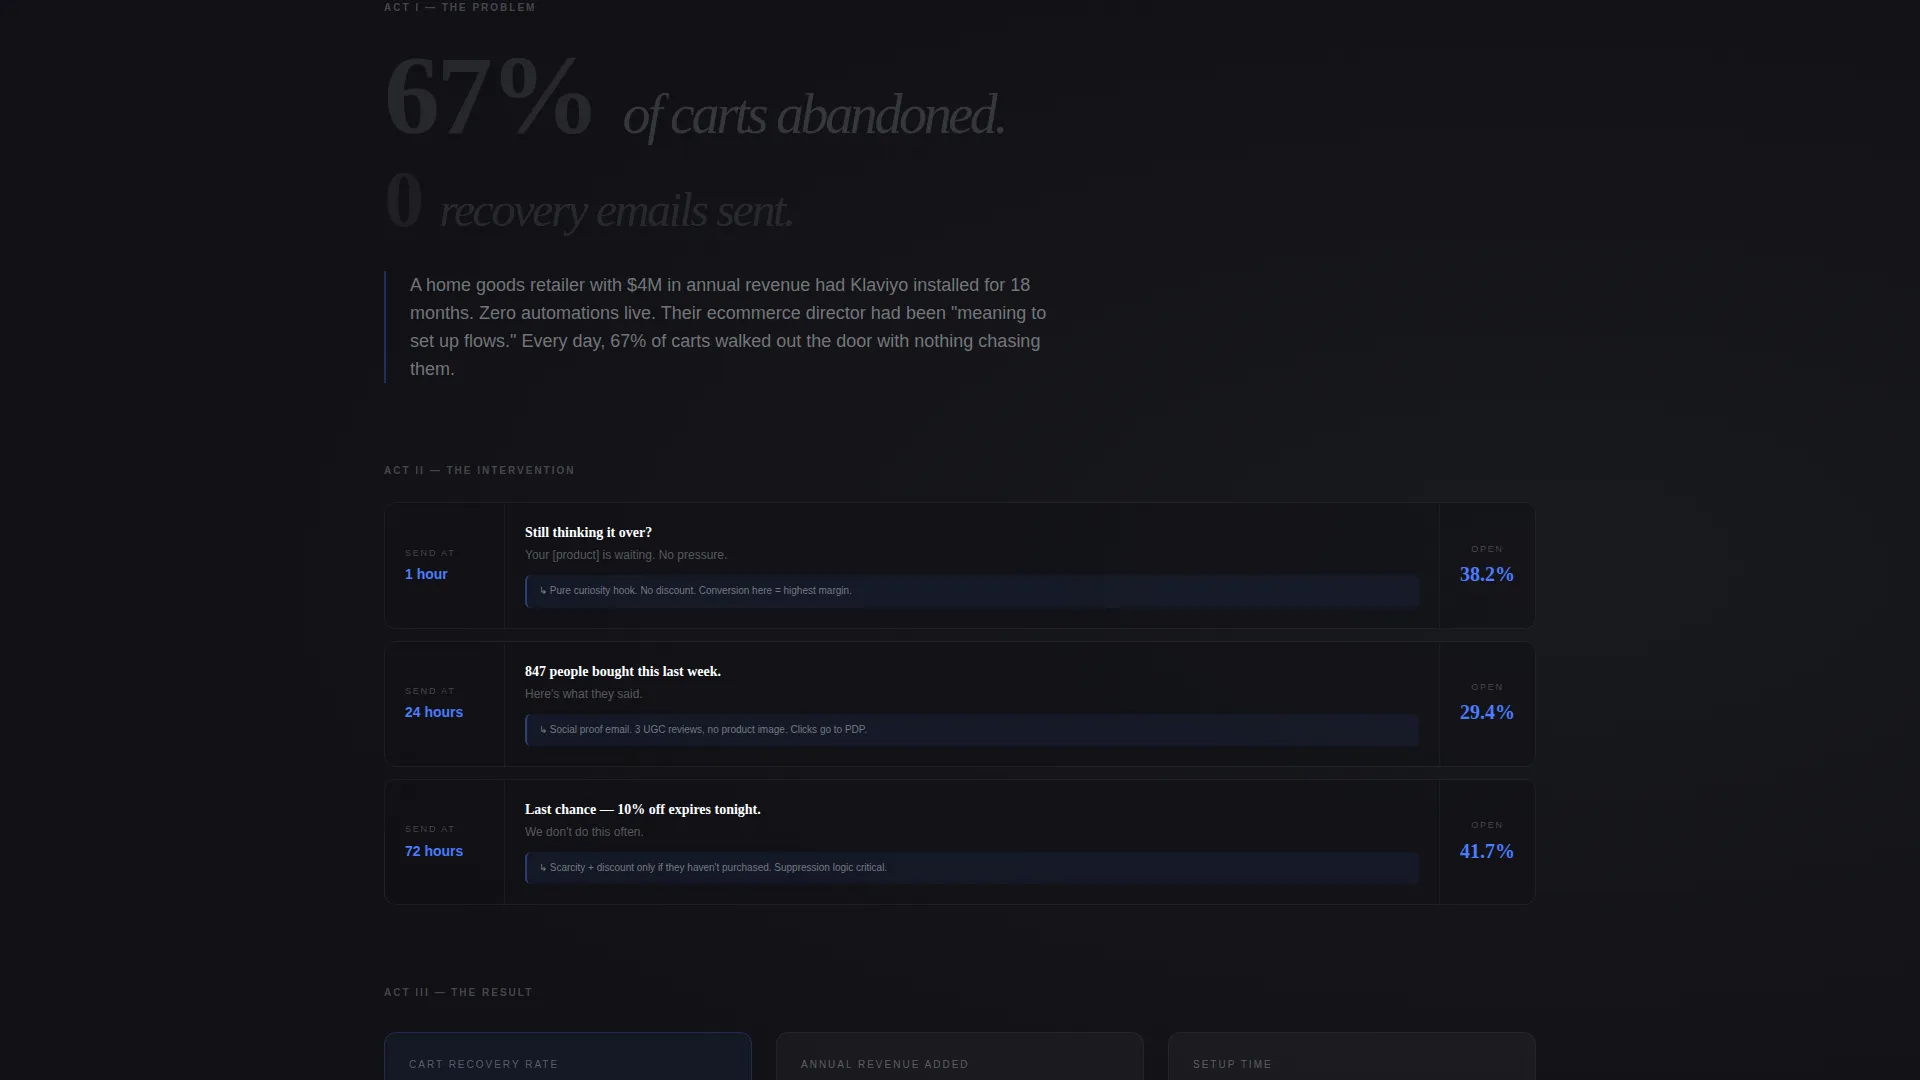Click the 'Social proof email' note box
This screenshot has height=1080, width=1920.
972,730
